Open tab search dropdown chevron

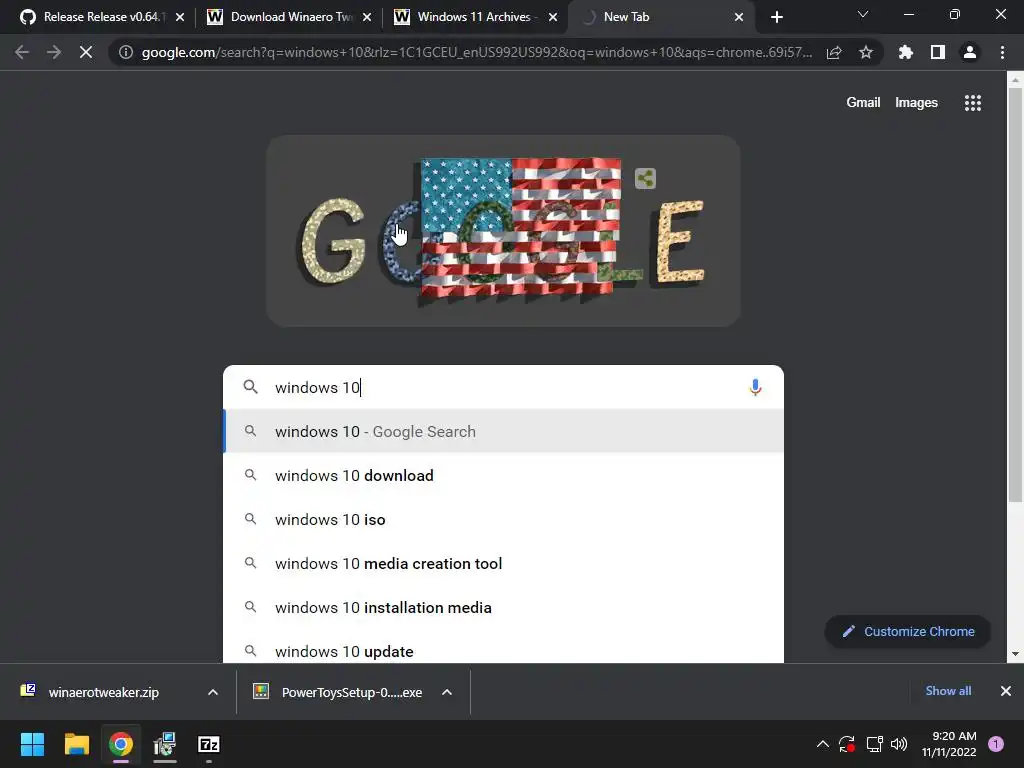pyautogui.click(x=863, y=14)
